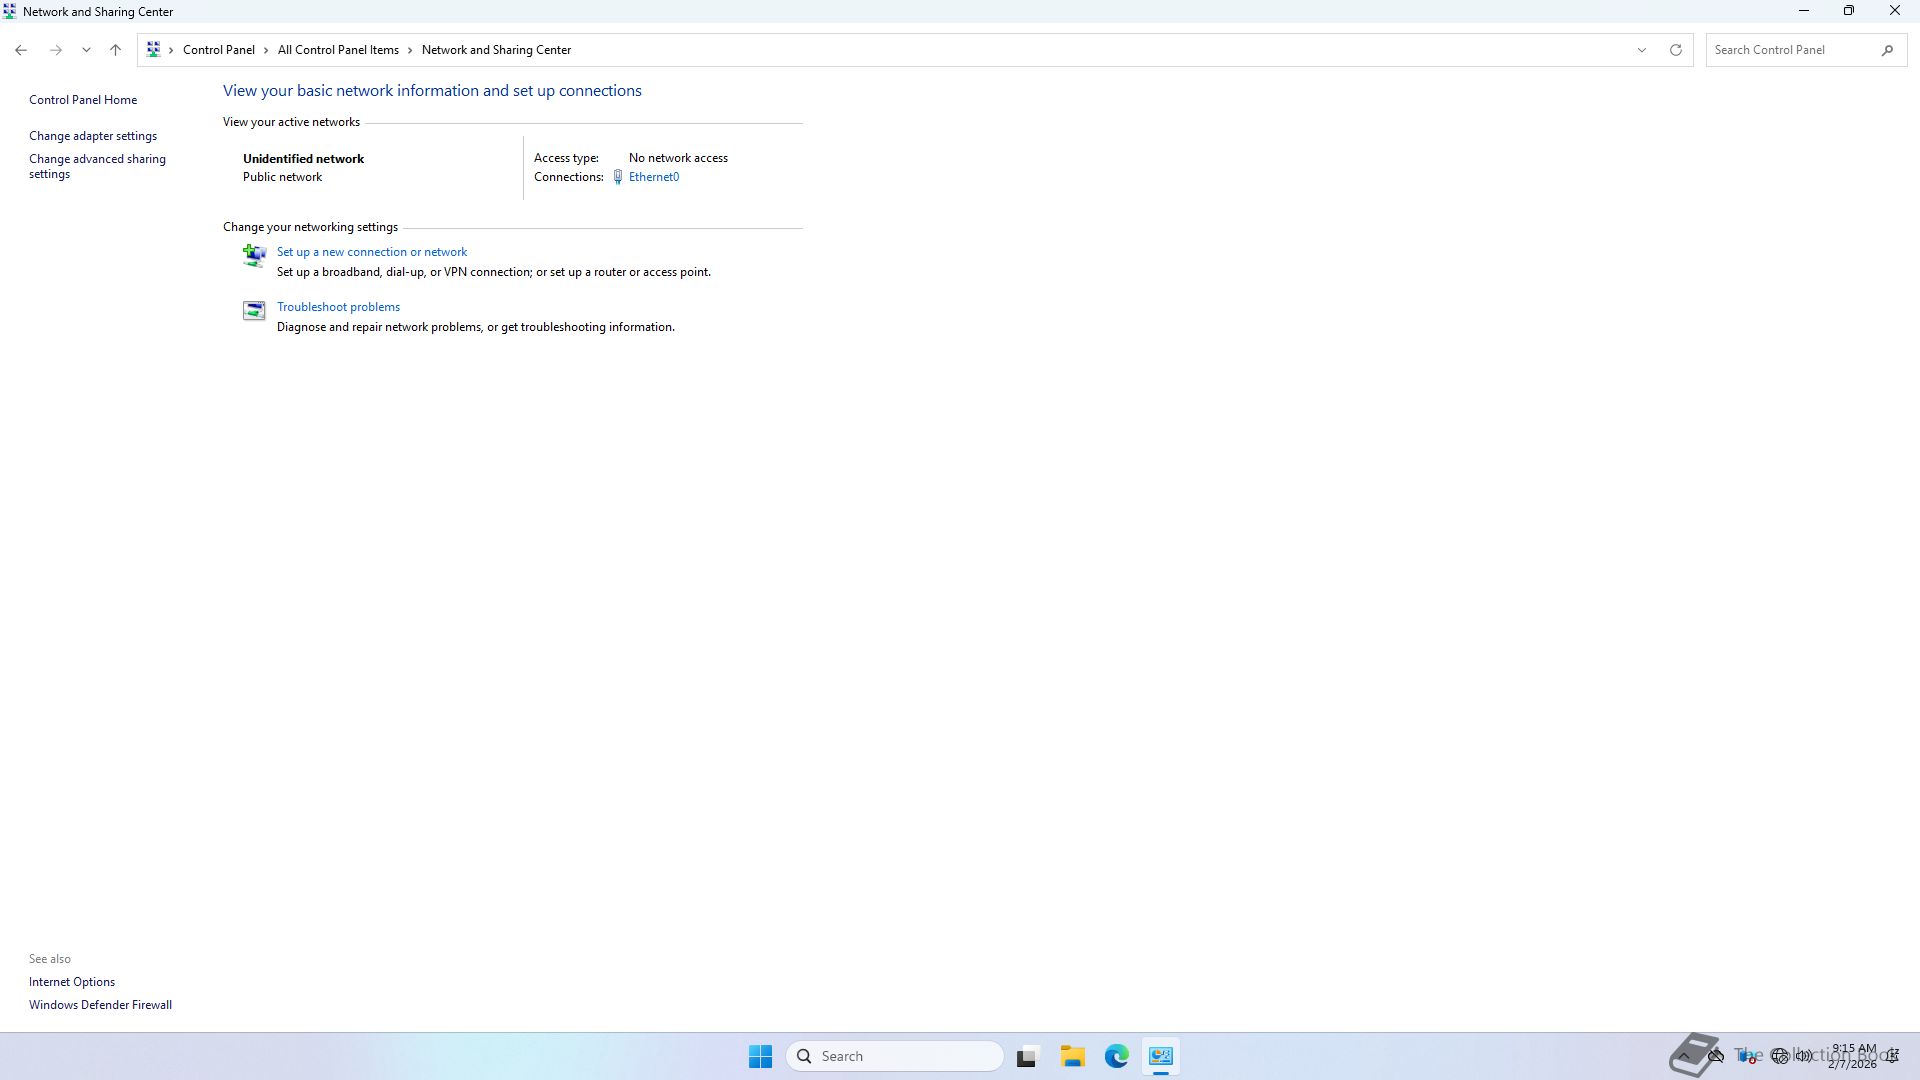Show hidden system tray icons
Screen dimensions: 1920x1080
(x=1684, y=1056)
